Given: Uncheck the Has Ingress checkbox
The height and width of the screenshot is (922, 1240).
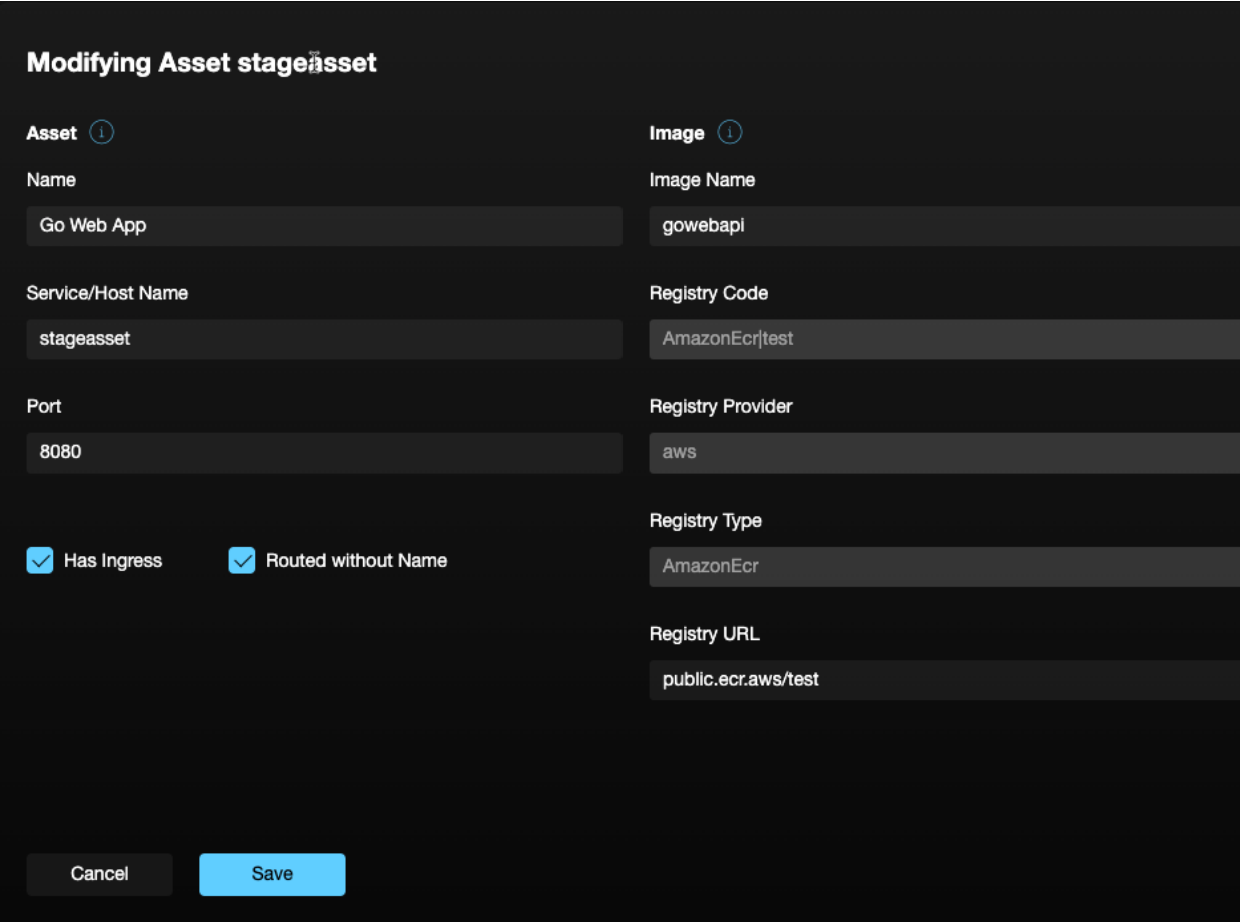Looking at the screenshot, I should pos(40,560).
